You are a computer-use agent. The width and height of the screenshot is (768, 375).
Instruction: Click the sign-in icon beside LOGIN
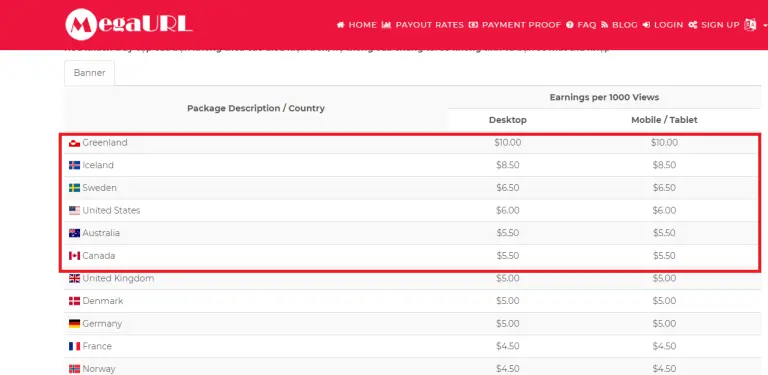[x=646, y=25]
